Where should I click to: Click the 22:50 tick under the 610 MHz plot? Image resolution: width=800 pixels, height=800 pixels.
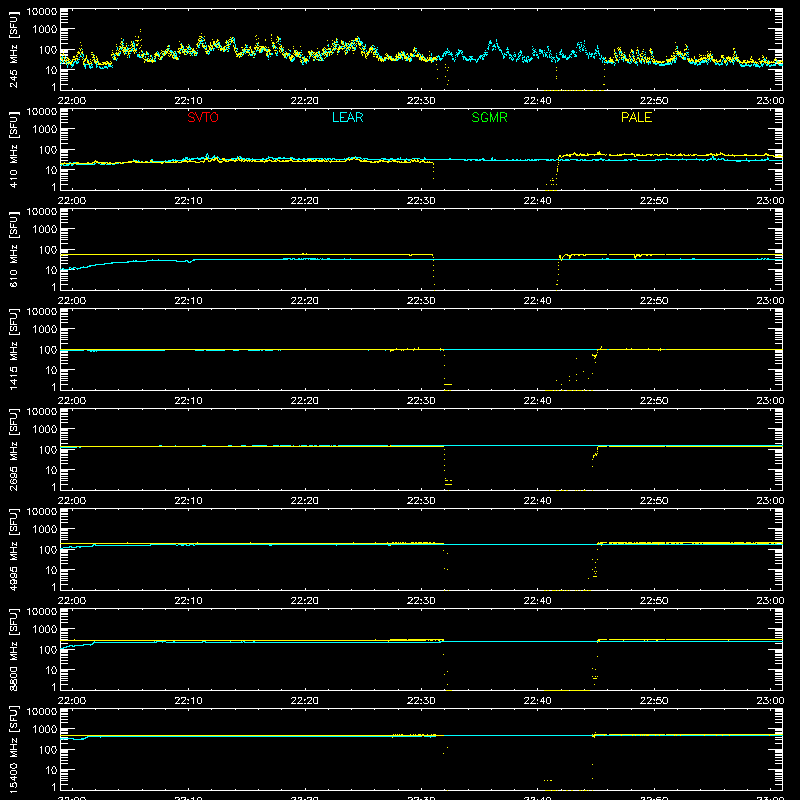(654, 301)
